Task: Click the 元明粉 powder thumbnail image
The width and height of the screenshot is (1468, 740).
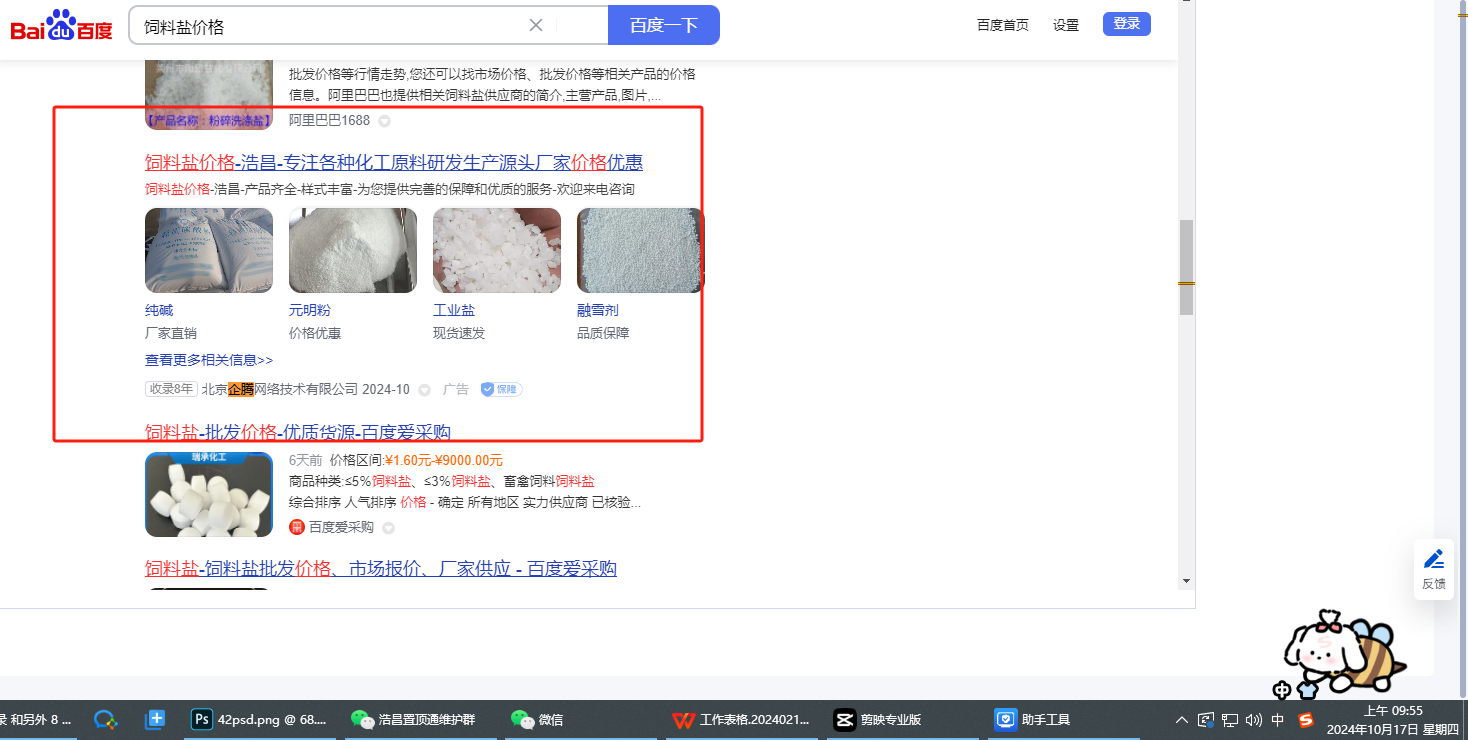Action: (x=353, y=250)
